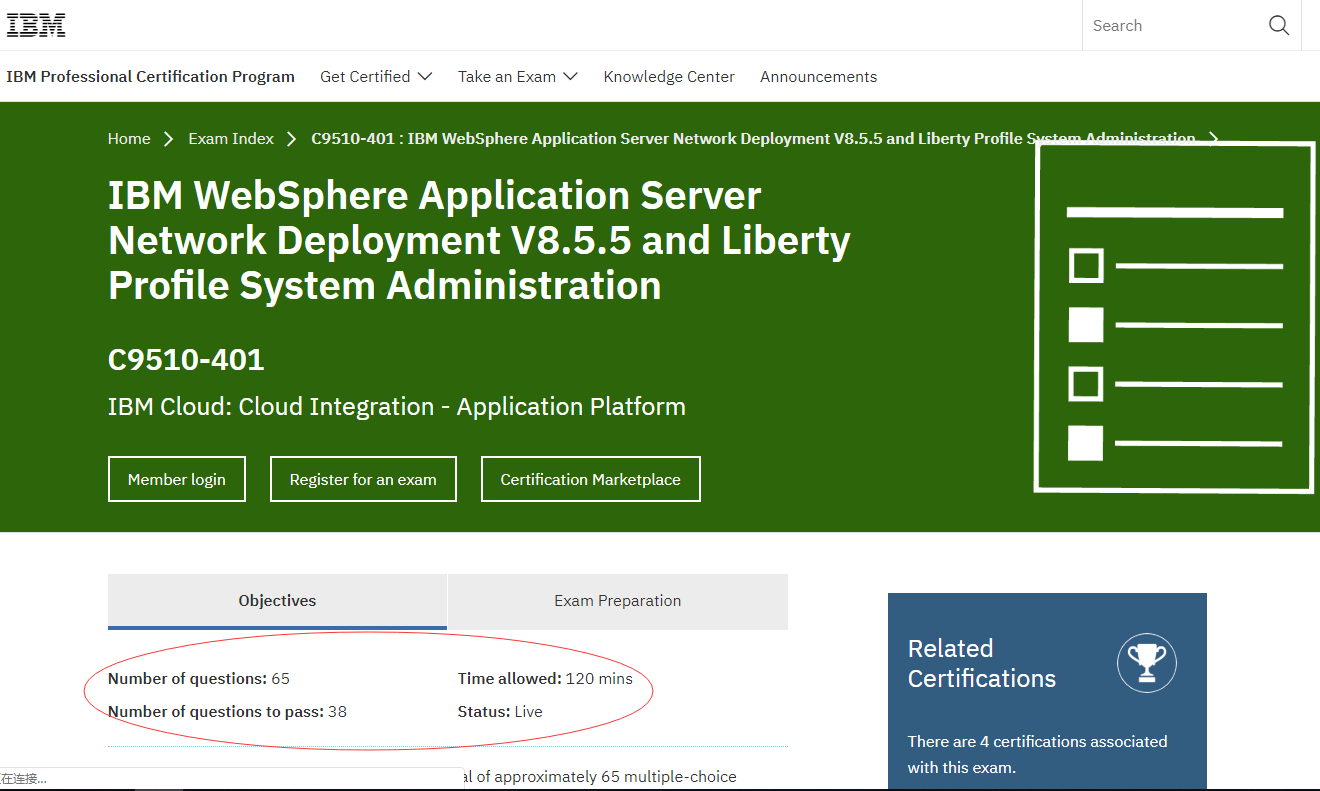
Task: Select the Objectives tab
Action: click(277, 601)
